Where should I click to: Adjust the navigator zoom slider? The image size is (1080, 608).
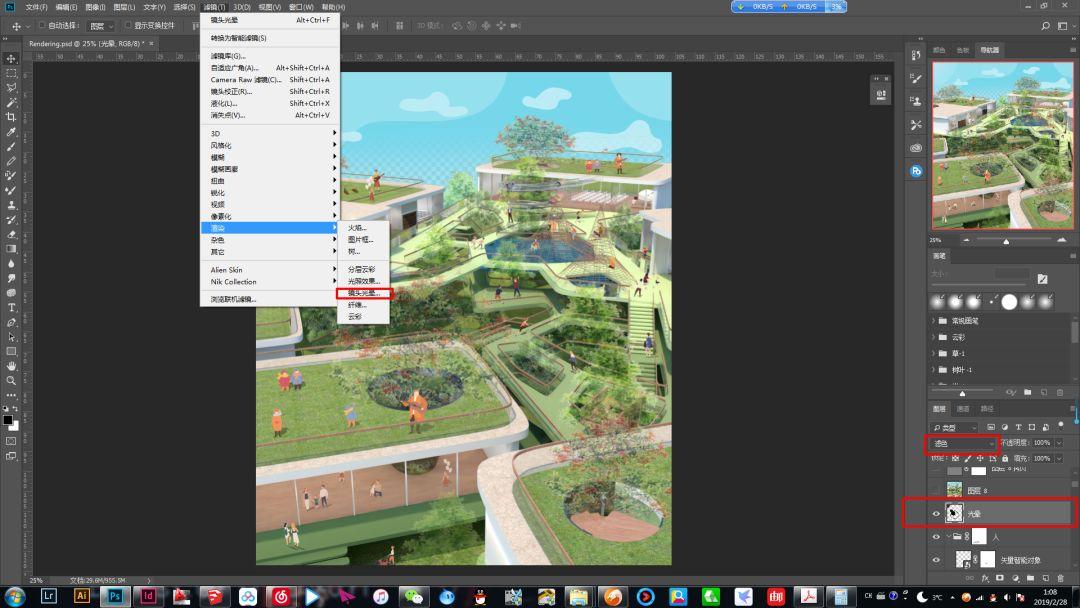[x=1006, y=241]
